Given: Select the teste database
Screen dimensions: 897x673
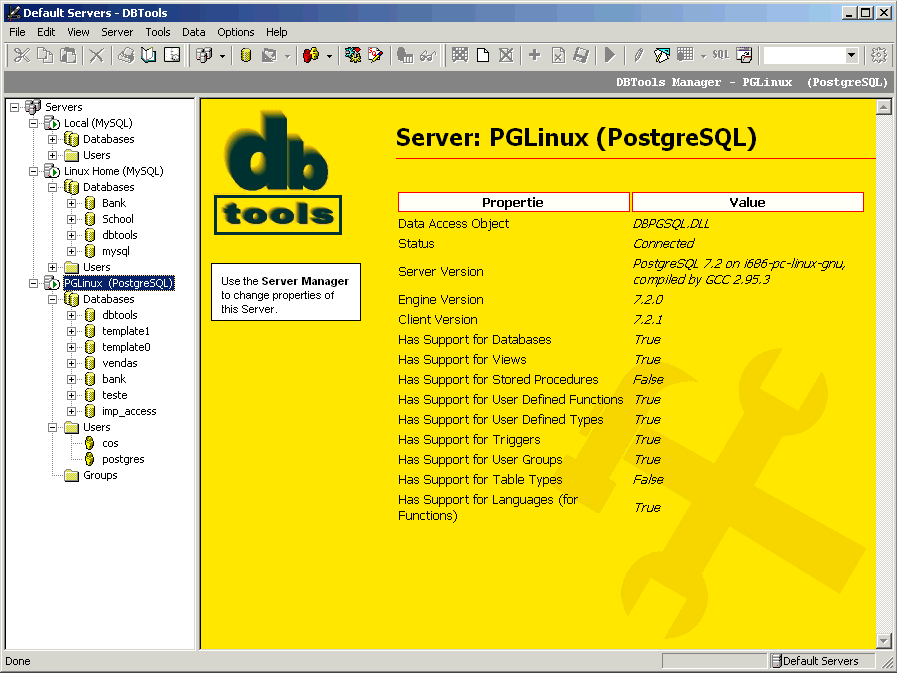Looking at the screenshot, I should (114, 395).
